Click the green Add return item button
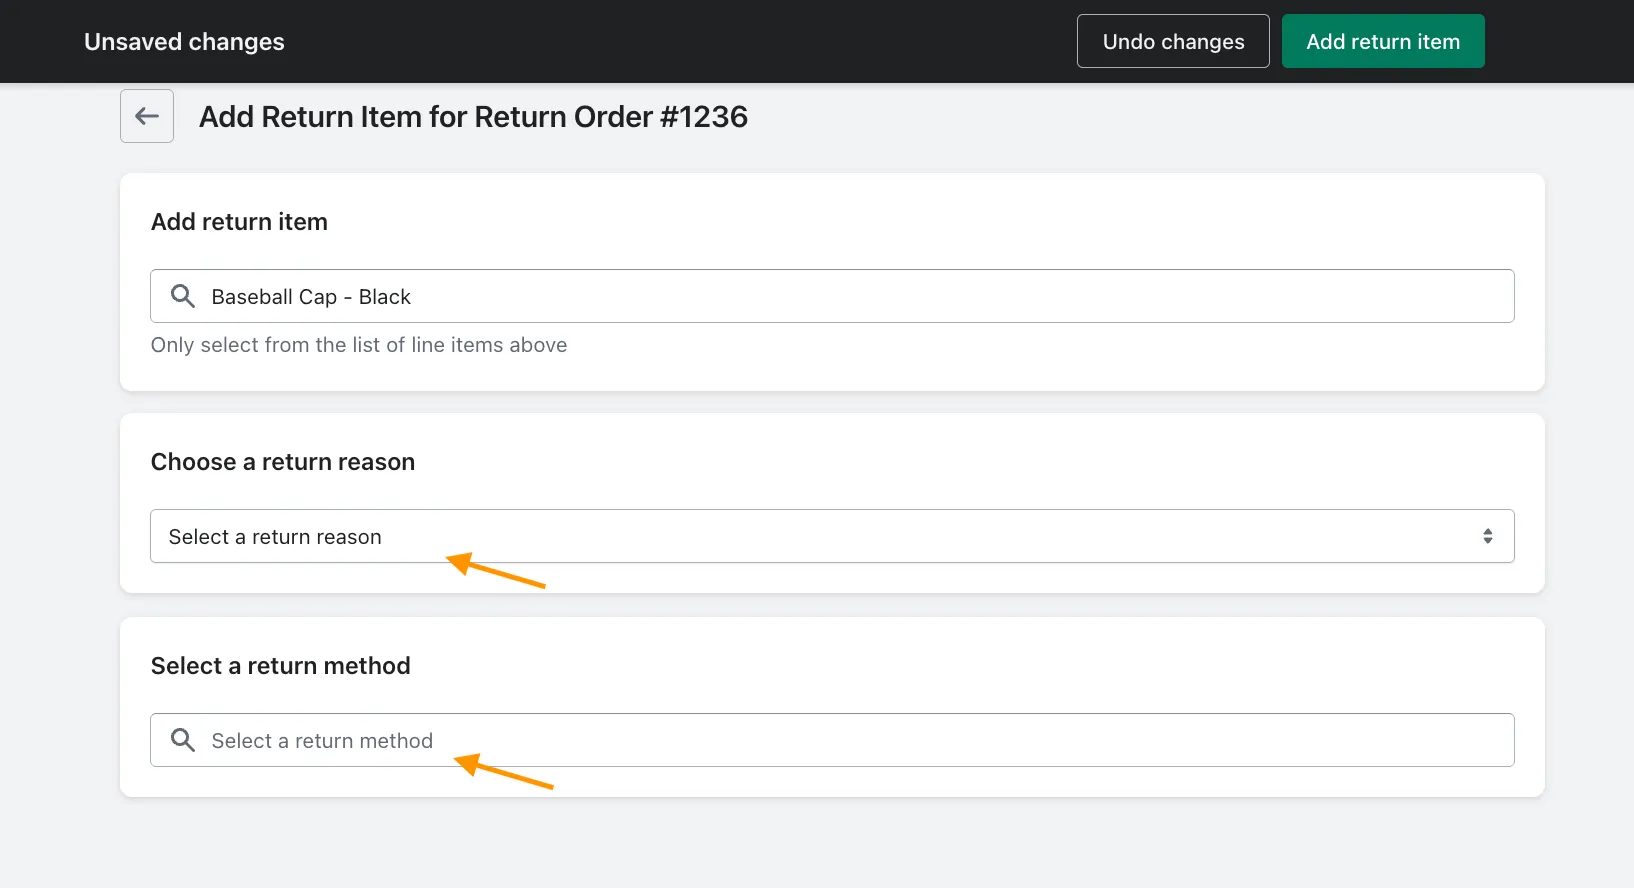Viewport: 1634px width, 888px height. 1383,41
